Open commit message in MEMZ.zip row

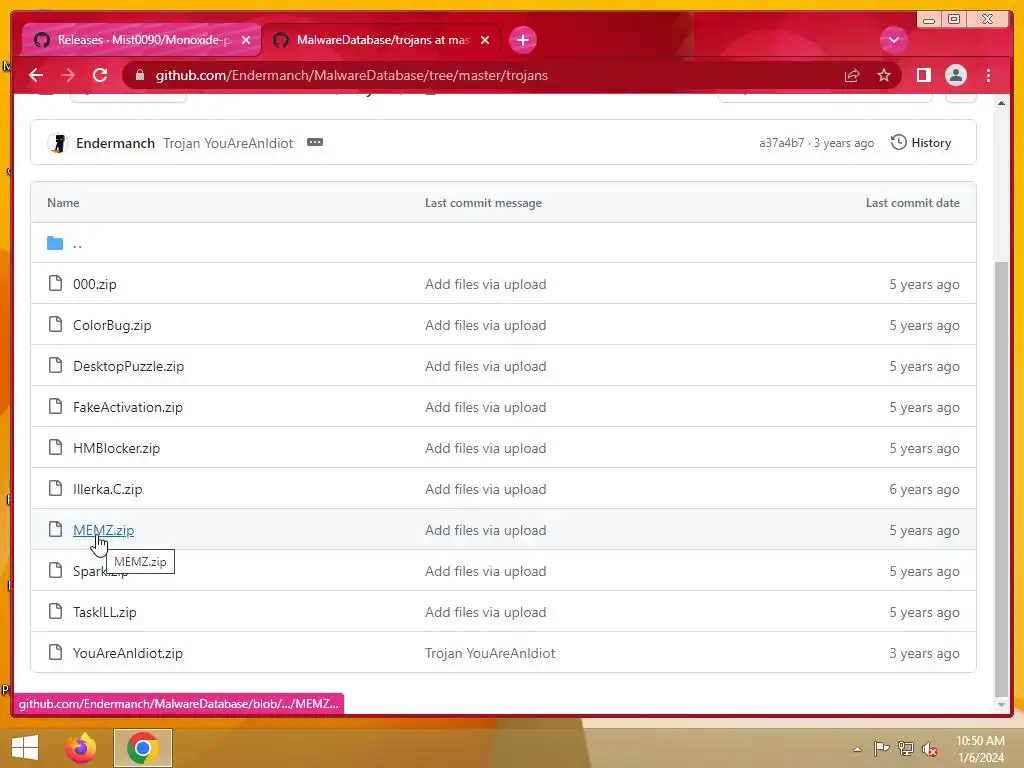pyautogui.click(x=485, y=530)
